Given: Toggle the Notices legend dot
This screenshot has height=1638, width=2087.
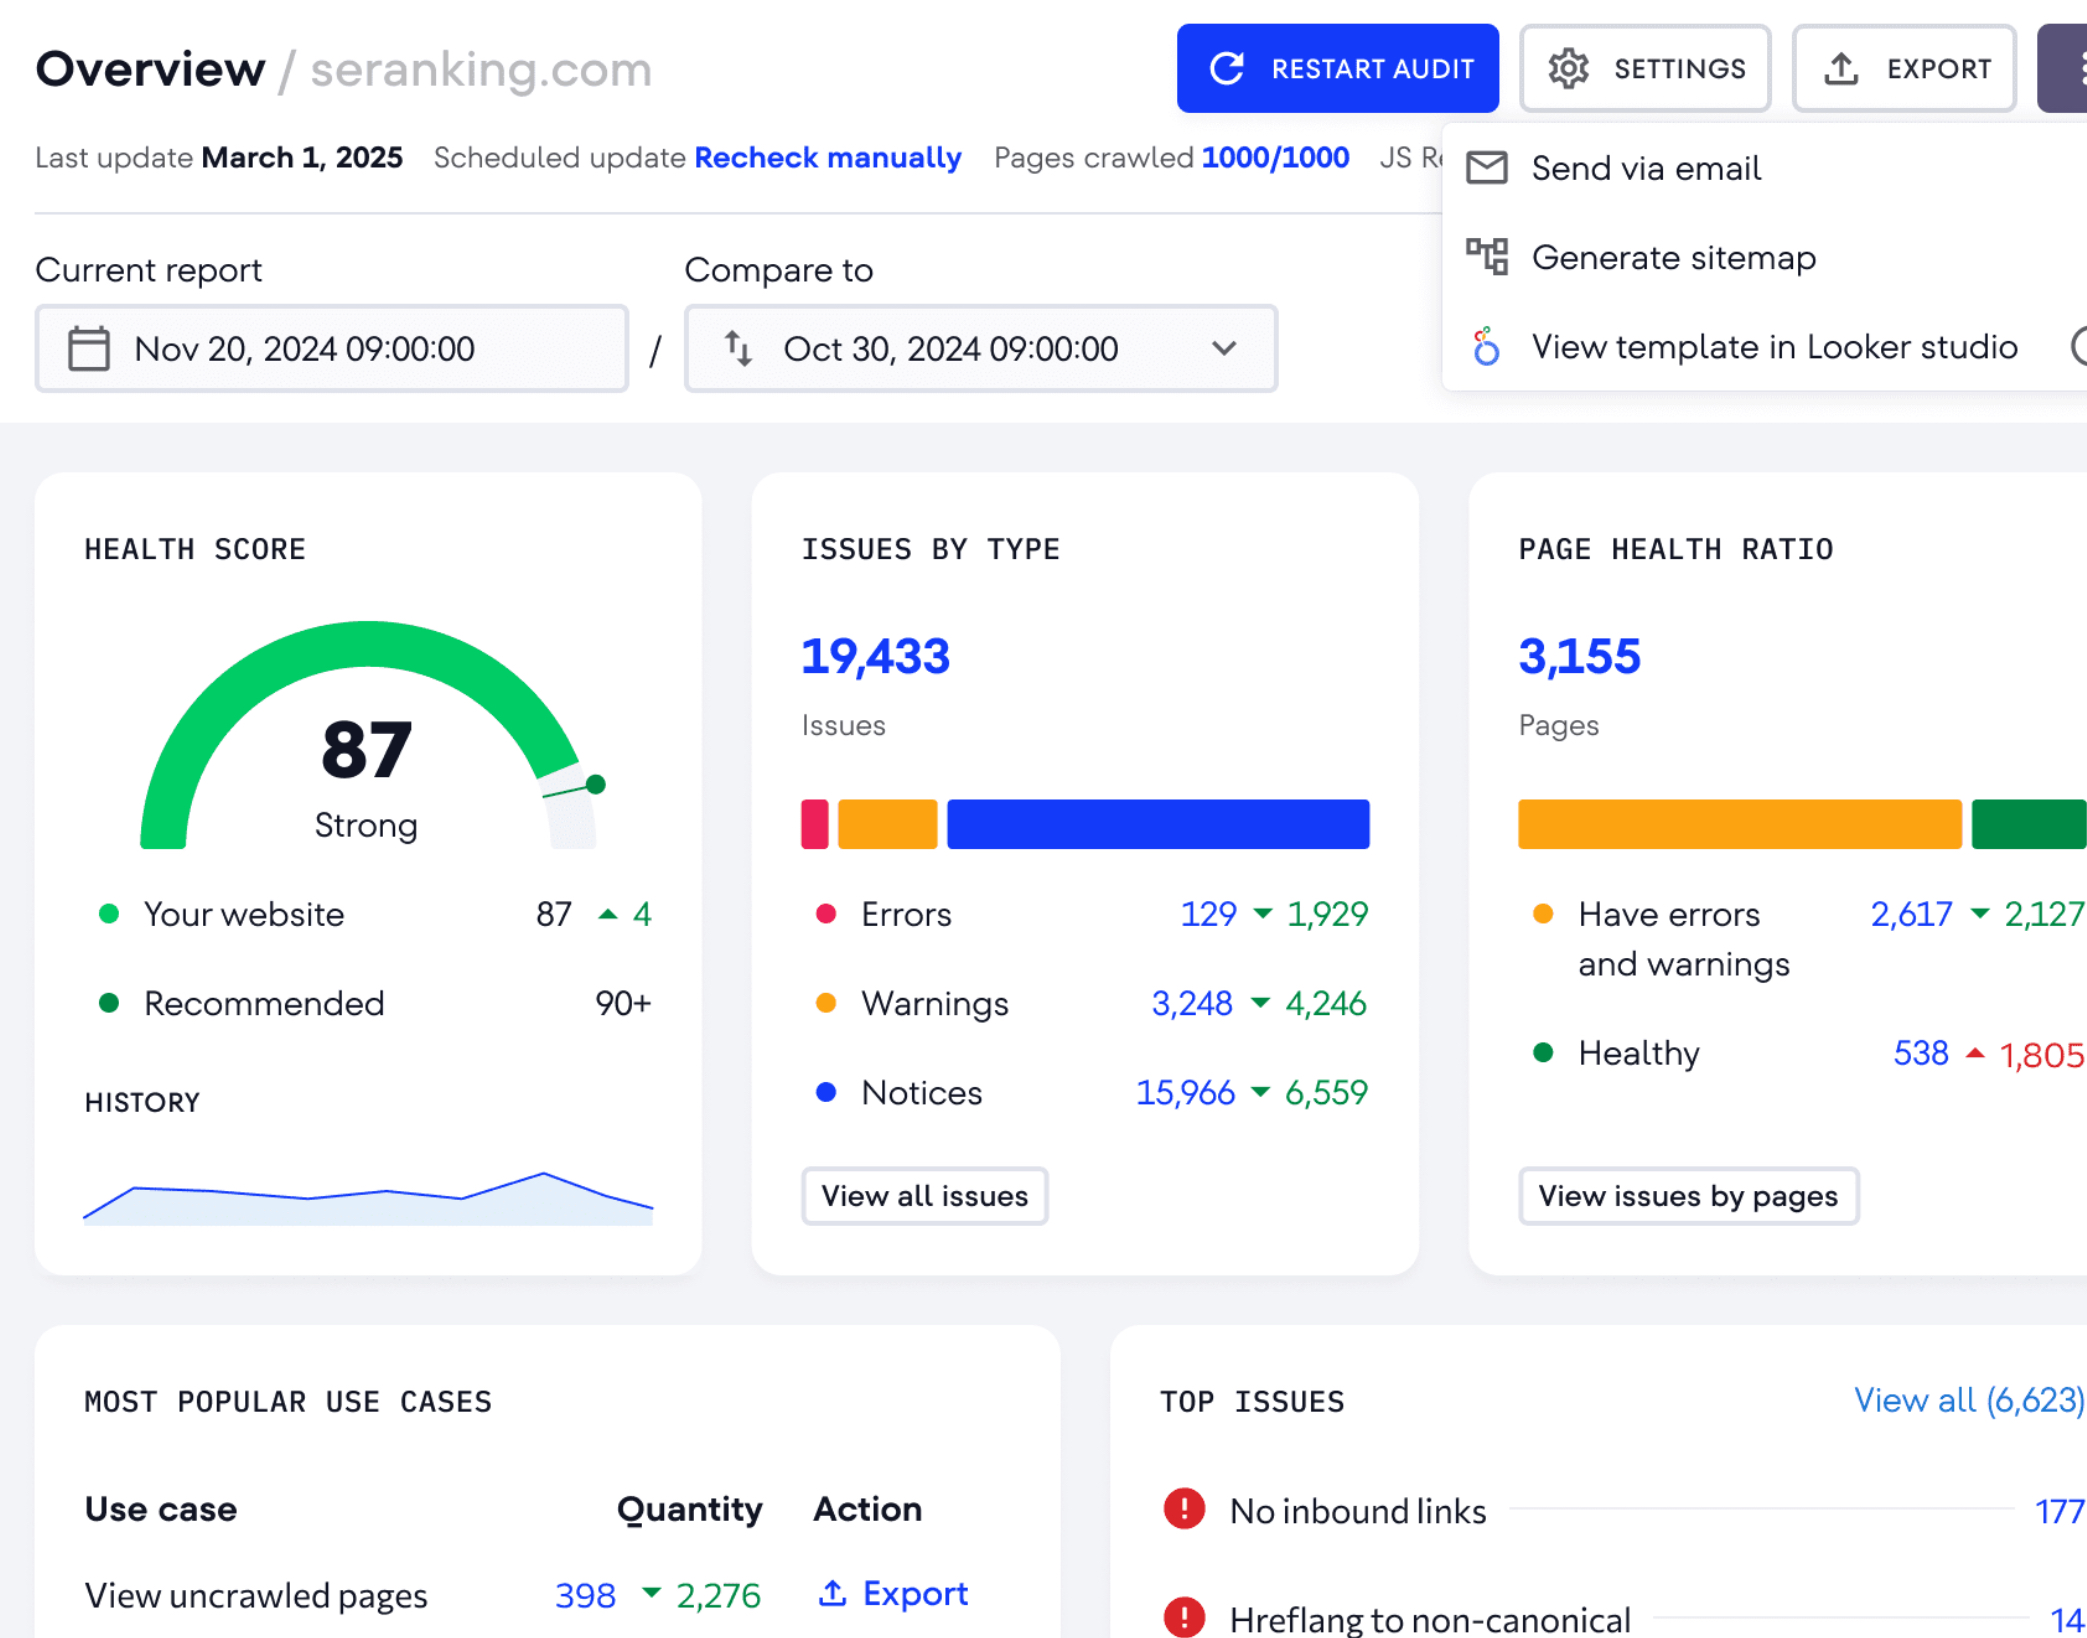Looking at the screenshot, I should (825, 1092).
